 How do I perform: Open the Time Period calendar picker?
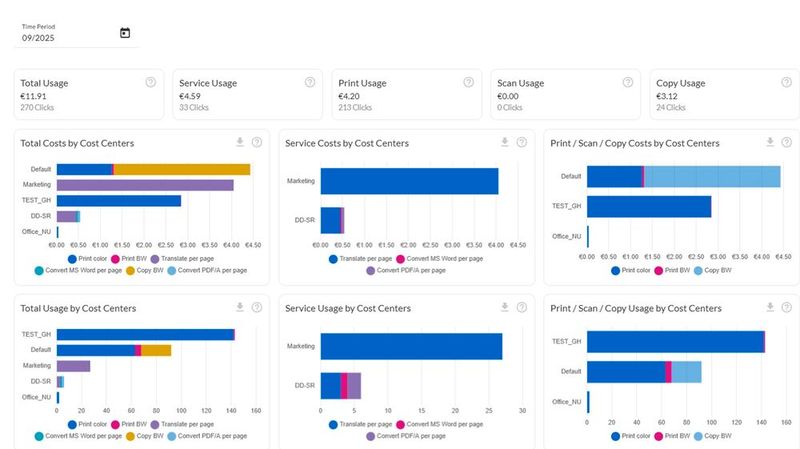125,33
